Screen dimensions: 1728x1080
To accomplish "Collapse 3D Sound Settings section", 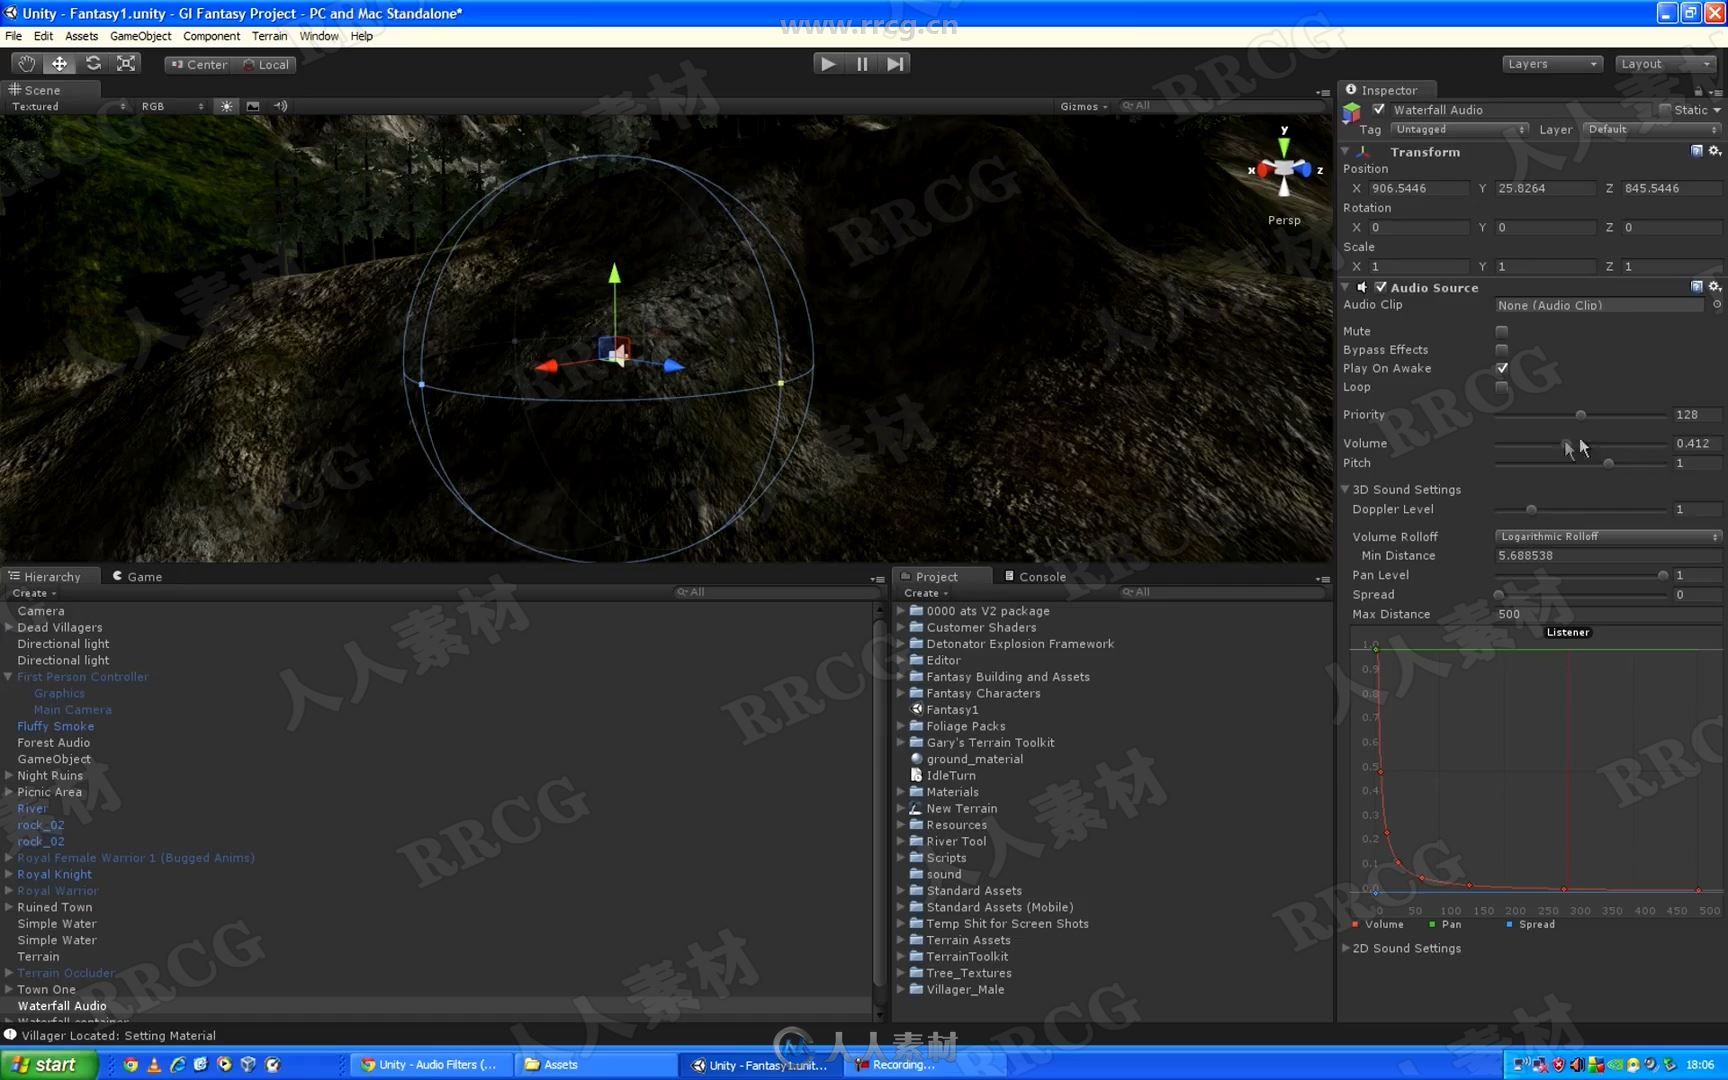I will click(x=1346, y=489).
